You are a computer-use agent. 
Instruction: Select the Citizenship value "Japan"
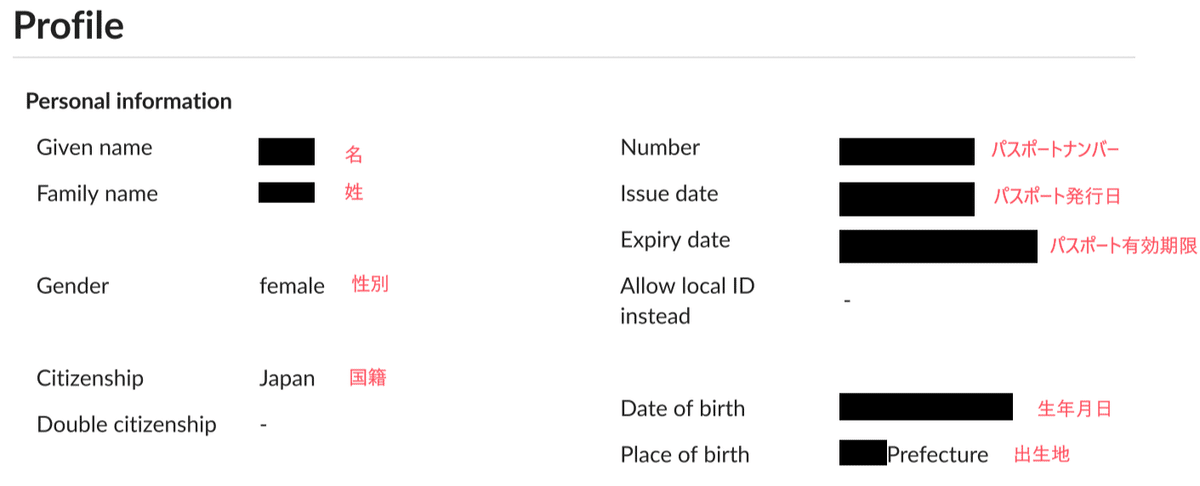287,379
